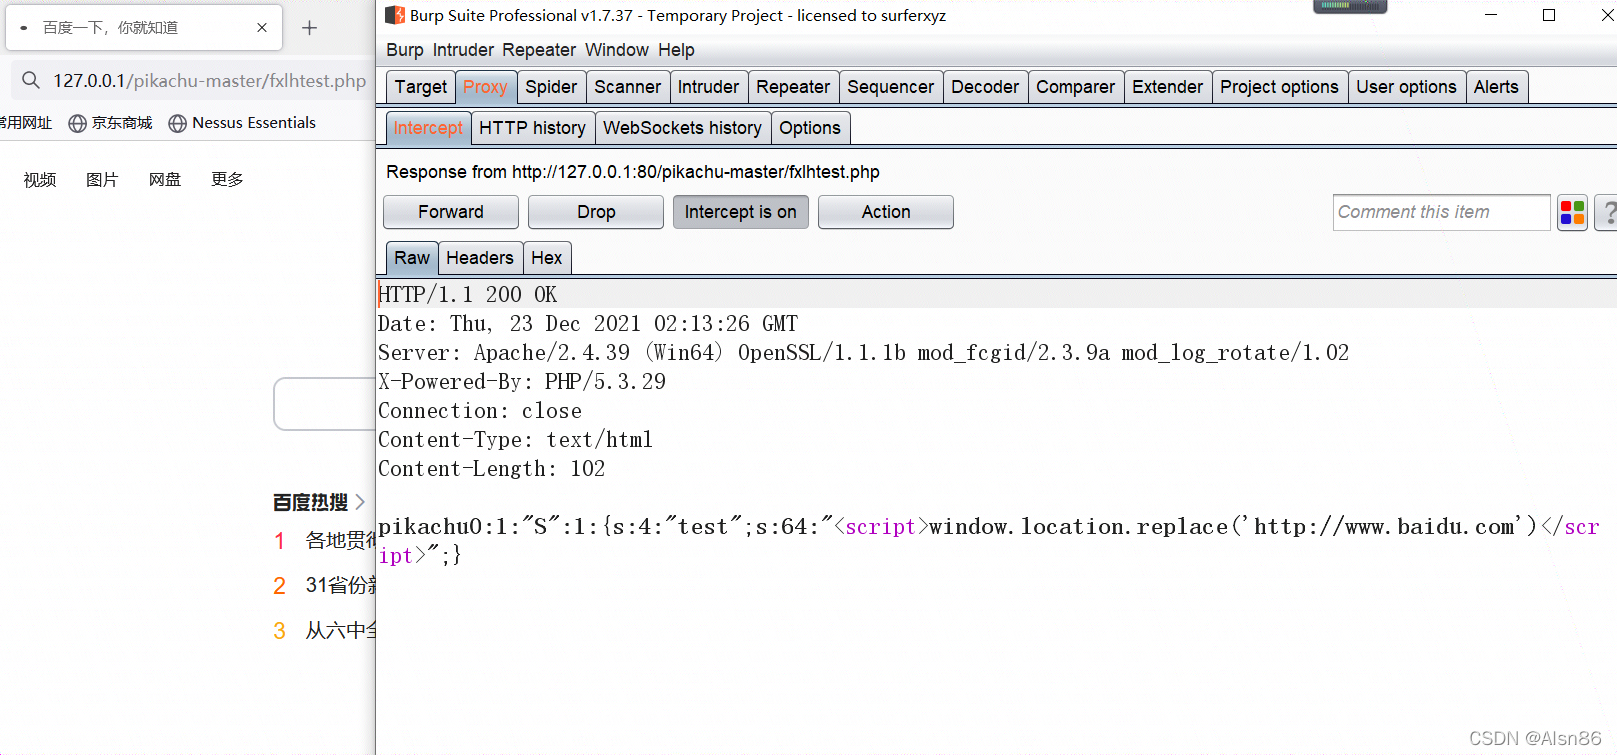
Task: Open the proxy Options sub-tab
Action: (x=810, y=128)
